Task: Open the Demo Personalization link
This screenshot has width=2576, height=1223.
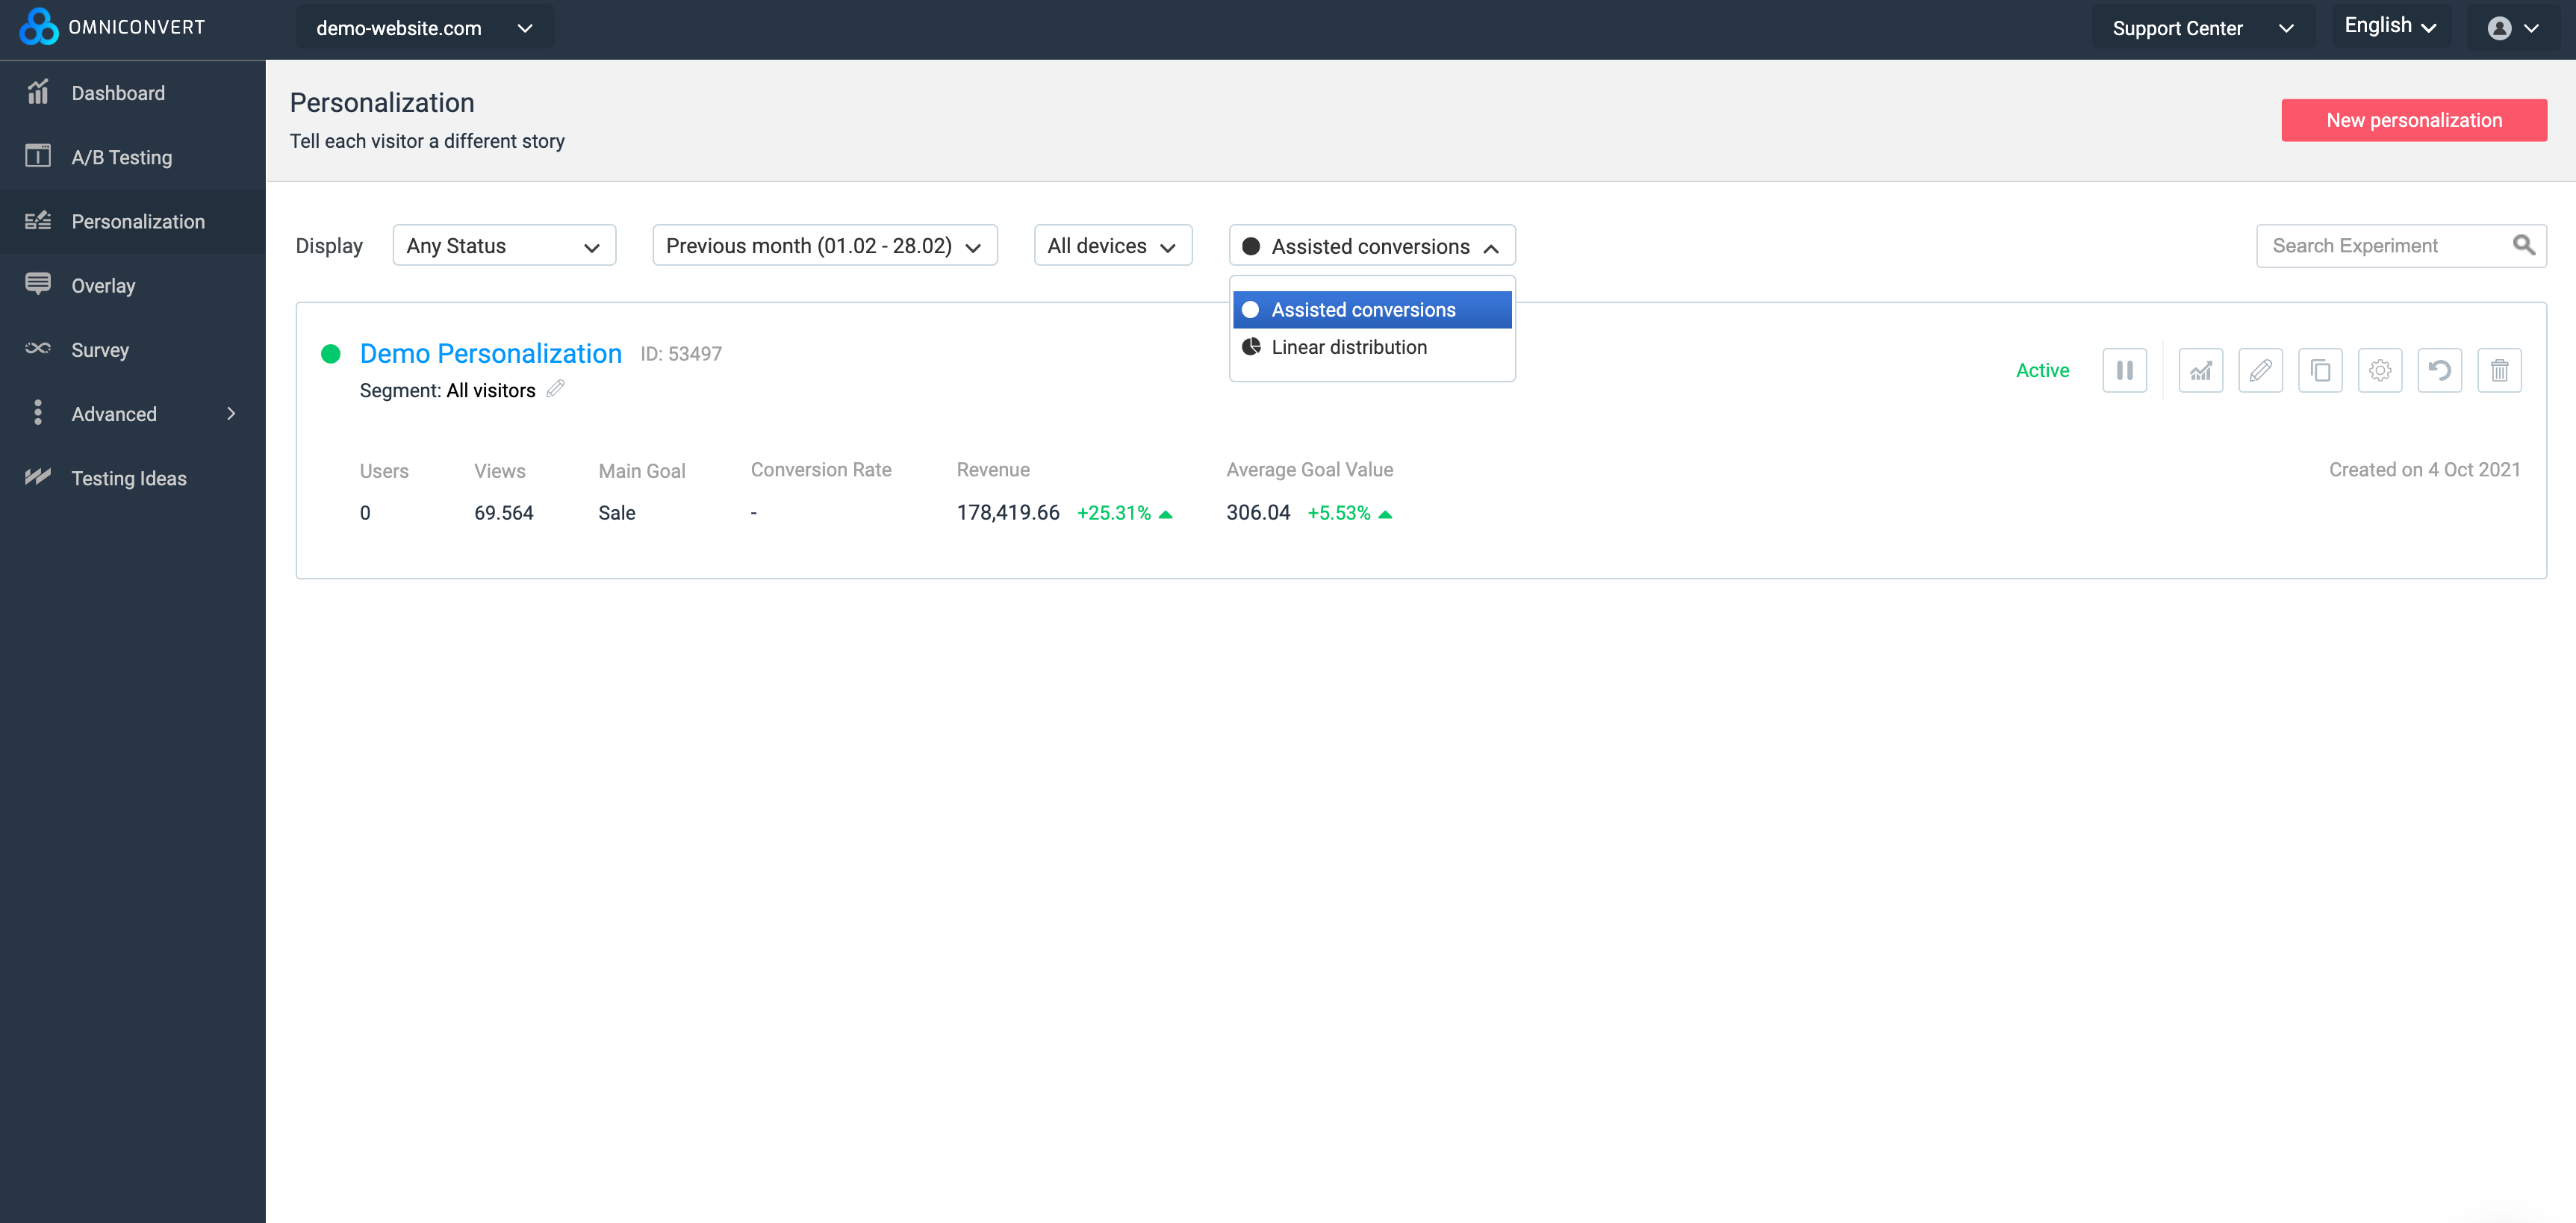Action: click(x=490, y=353)
